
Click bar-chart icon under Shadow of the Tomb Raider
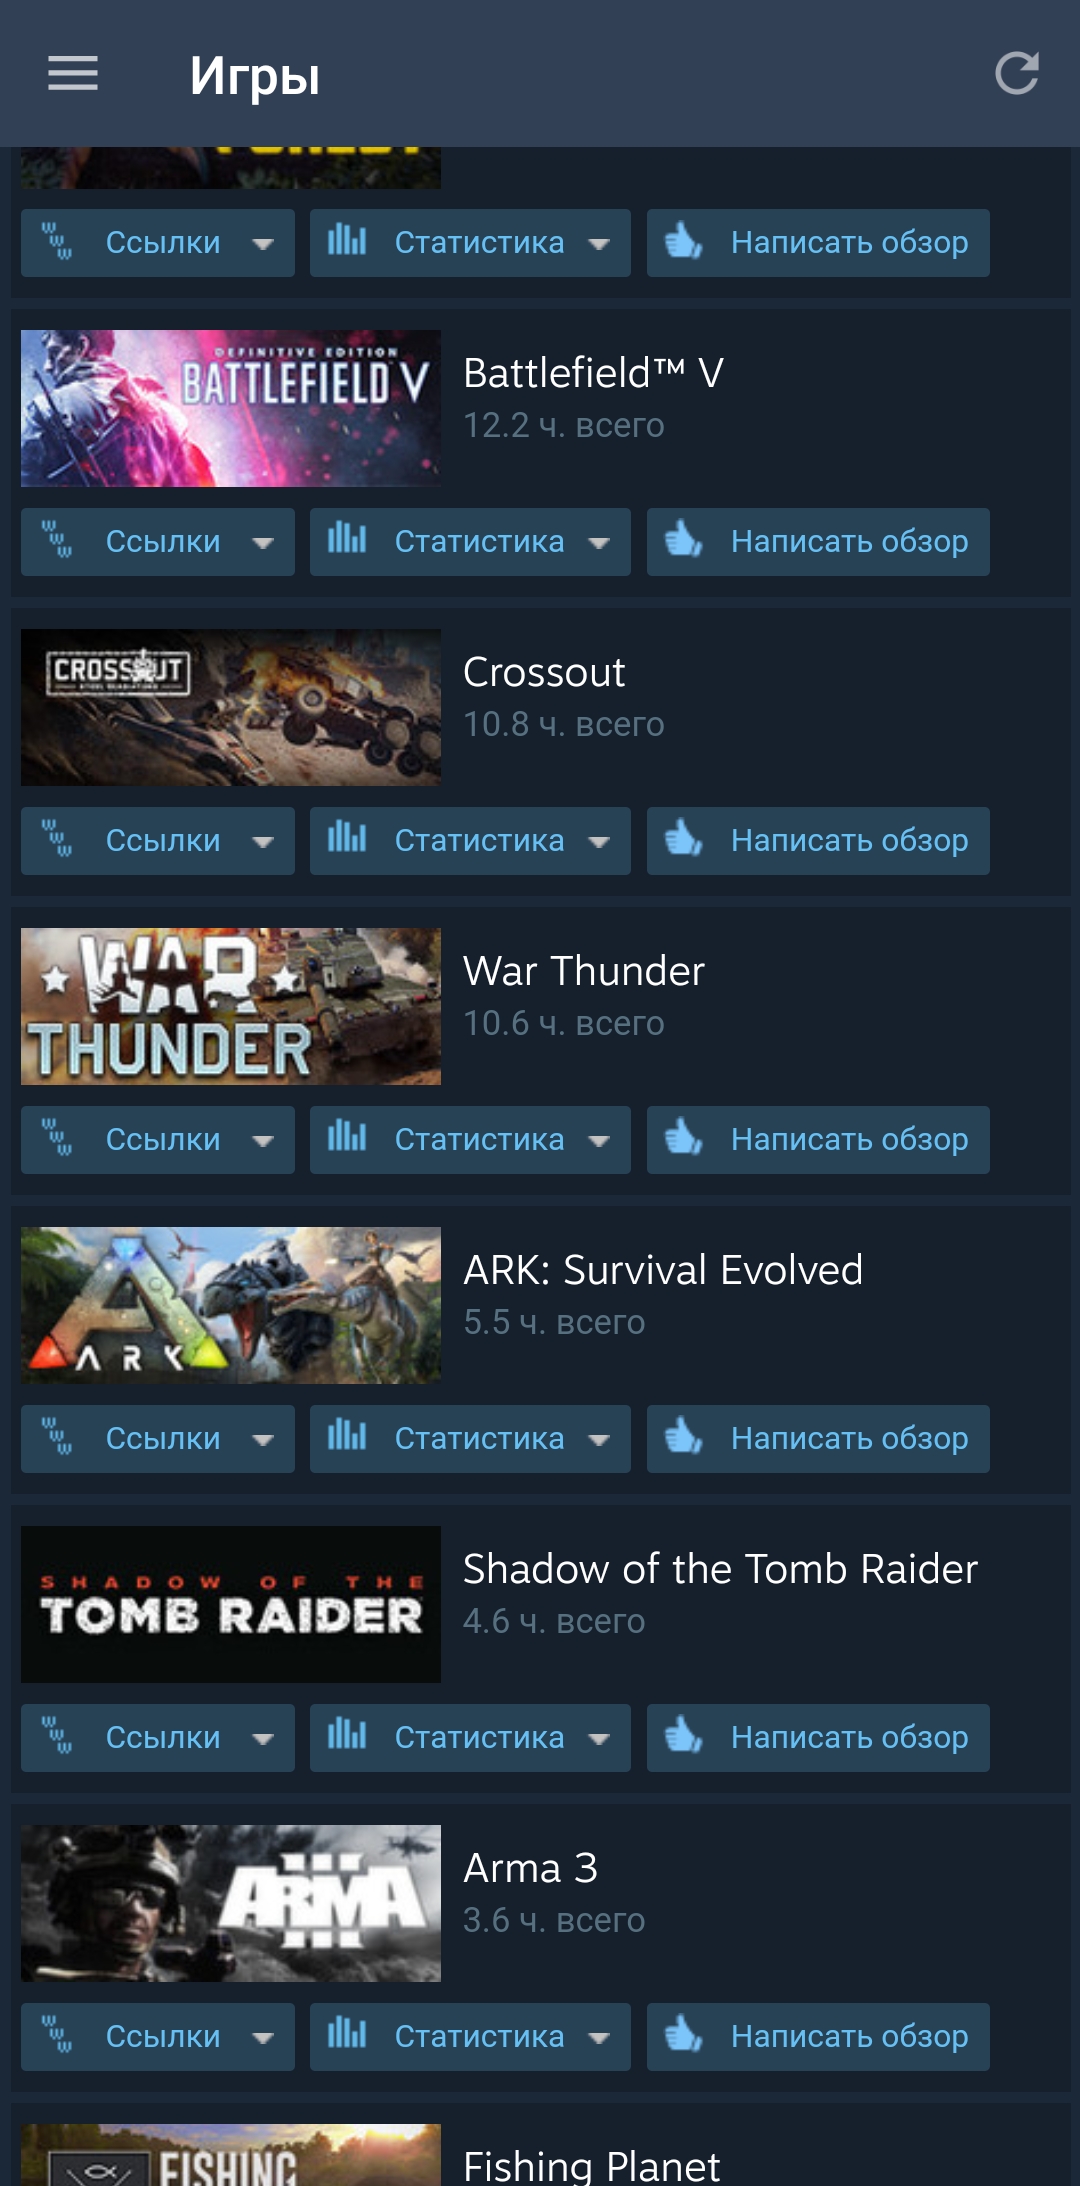click(347, 1735)
